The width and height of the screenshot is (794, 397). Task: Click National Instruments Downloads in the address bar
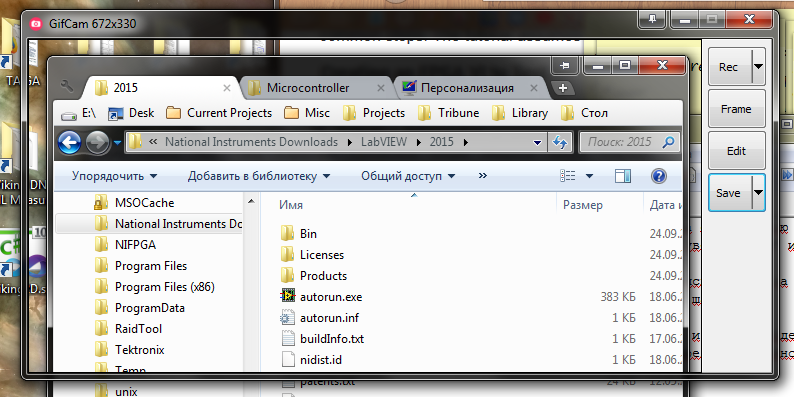(x=251, y=142)
